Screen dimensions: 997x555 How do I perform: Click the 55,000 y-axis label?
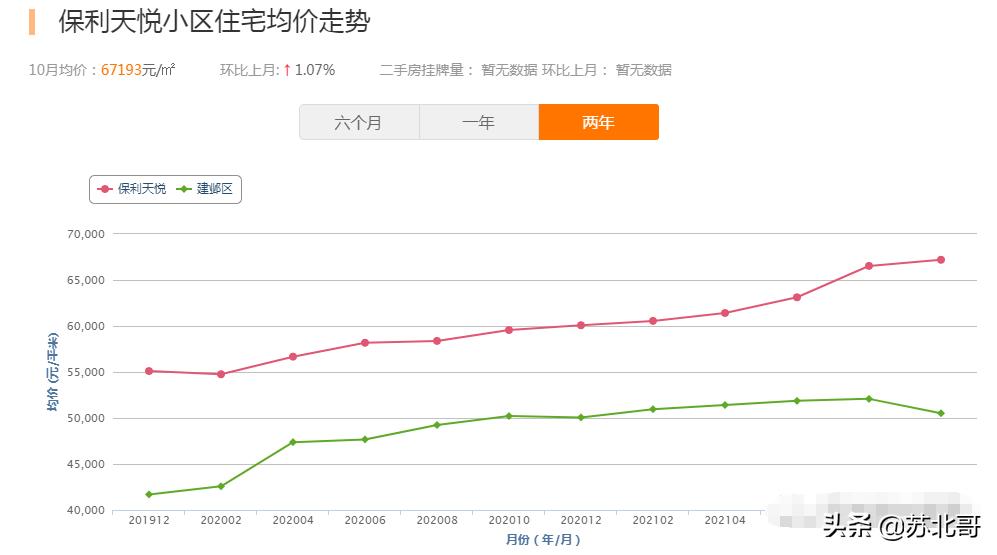pyautogui.click(x=86, y=373)
